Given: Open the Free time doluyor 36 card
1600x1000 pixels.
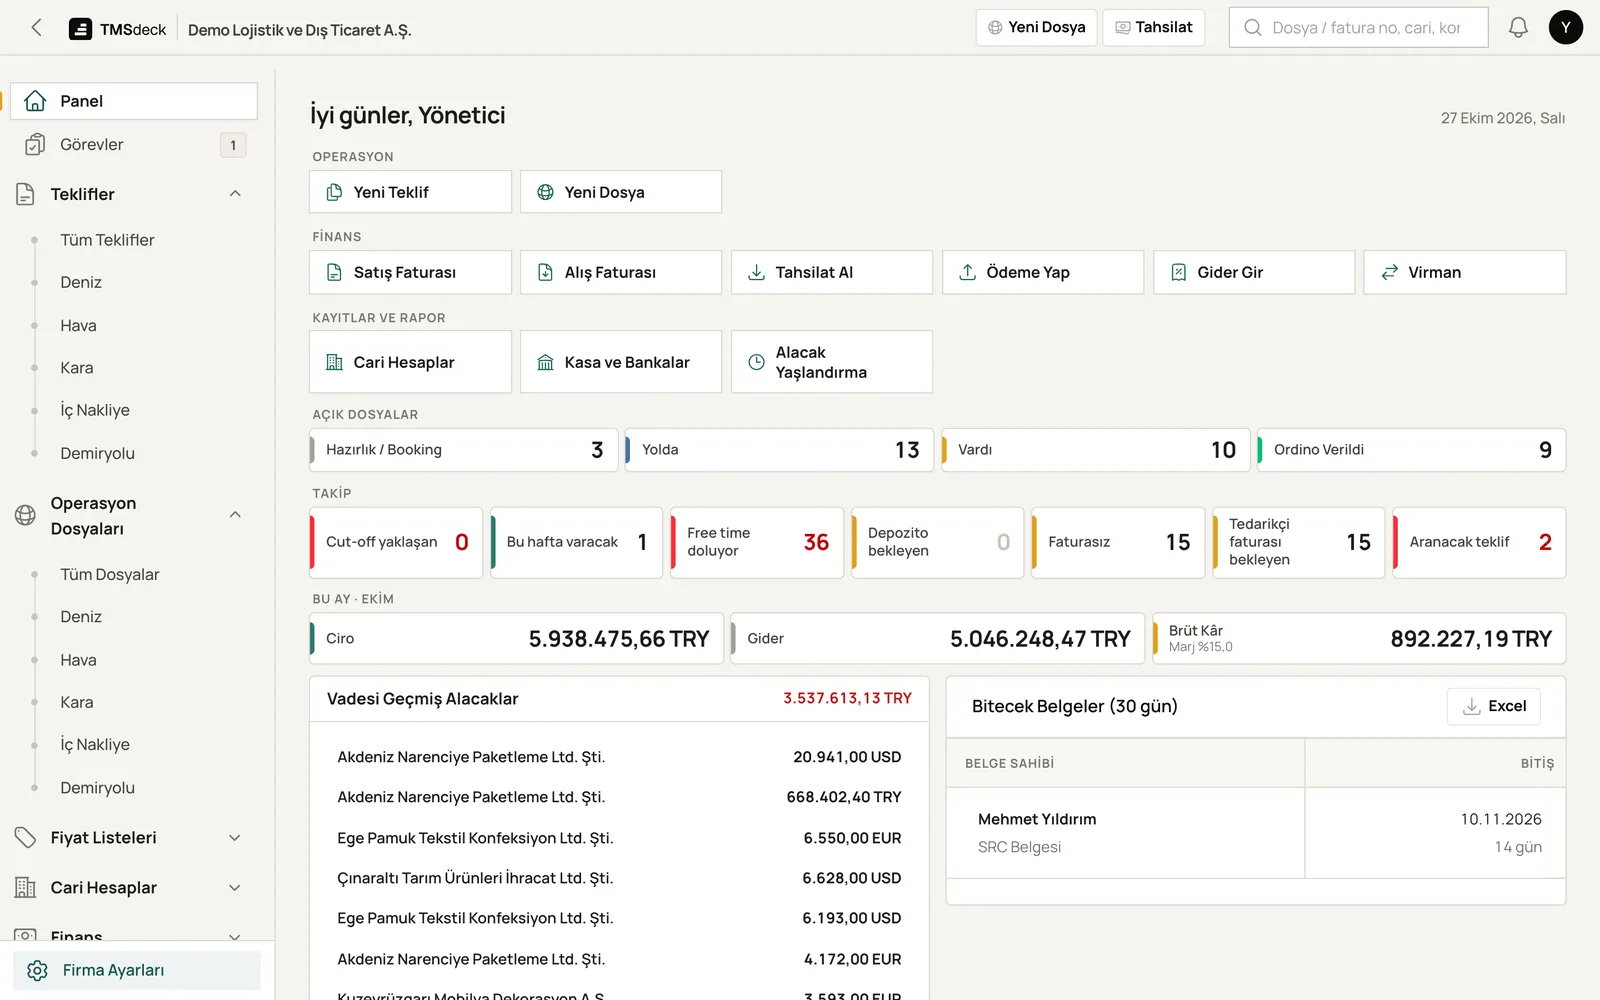Looking at the screenshot, I should (757, 542).
